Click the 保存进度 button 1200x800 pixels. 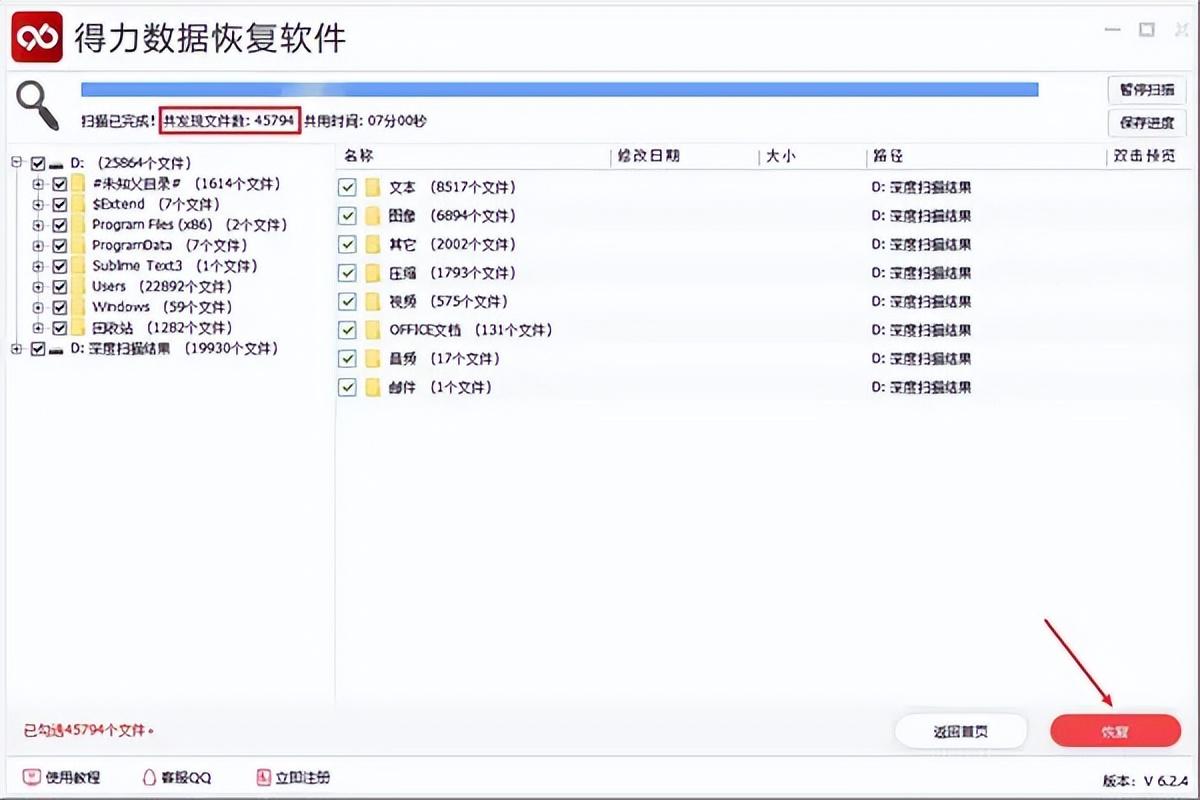1147,123
